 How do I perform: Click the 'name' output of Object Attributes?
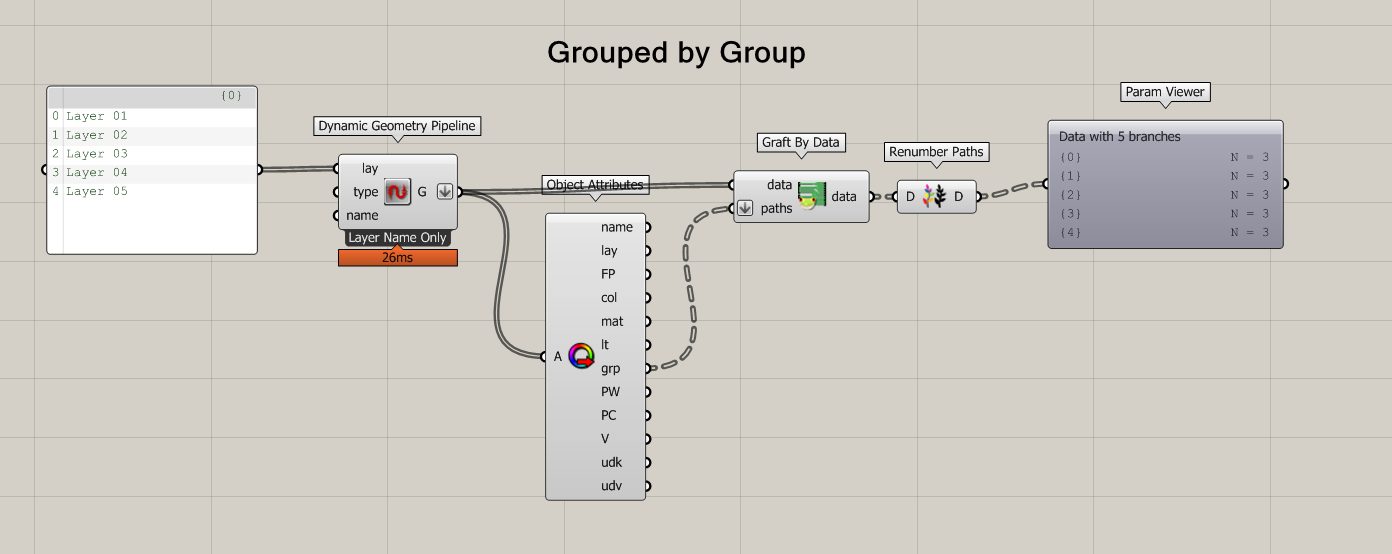[617, 227]
